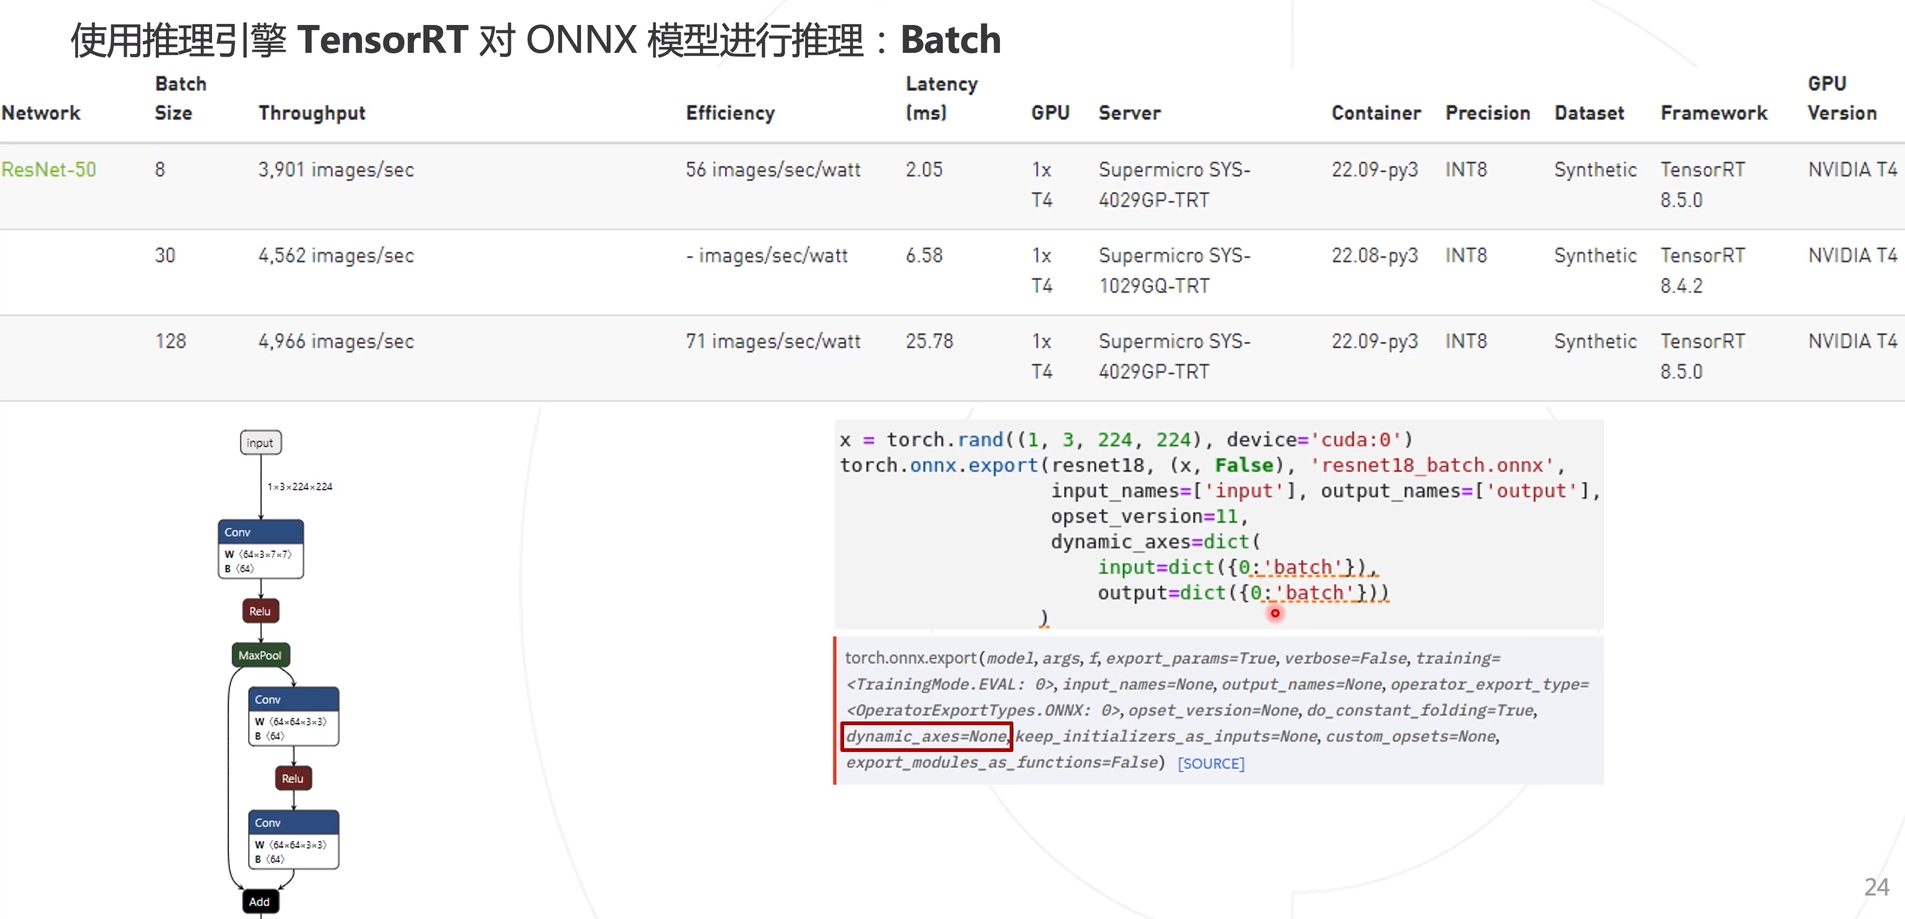Click the TensorRT 8.4.2 framework cell
Image resolution: width=1905 pixels, height=919 pixels.
coord(1703,271)
